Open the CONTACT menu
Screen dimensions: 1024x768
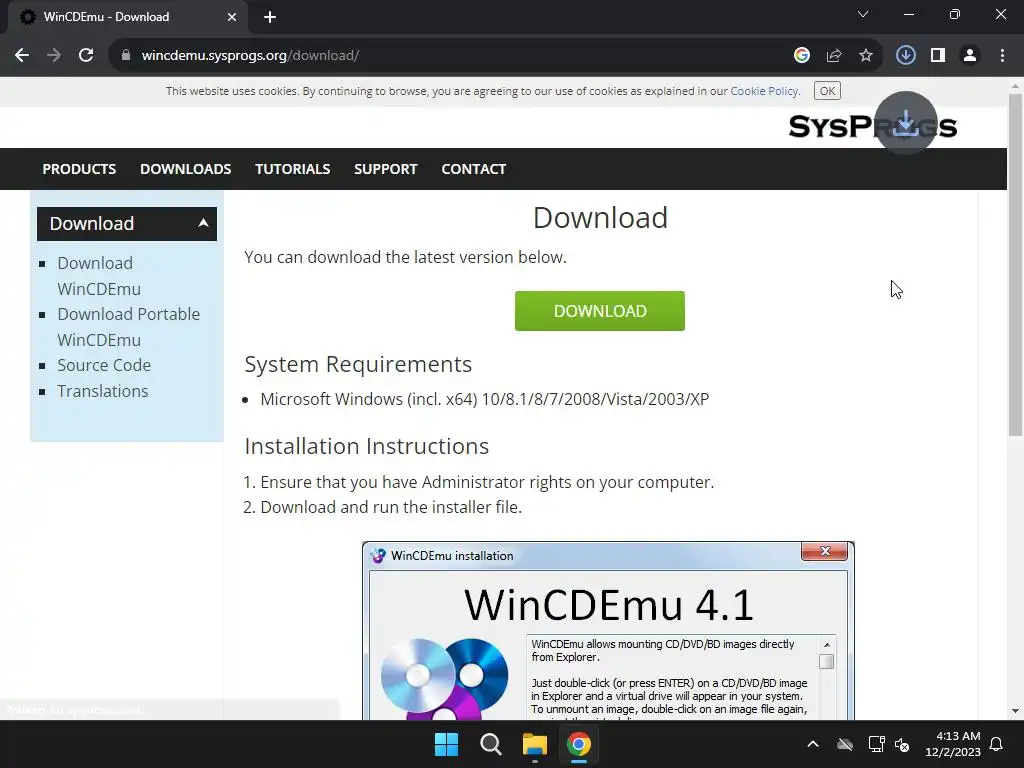point(473,169)
